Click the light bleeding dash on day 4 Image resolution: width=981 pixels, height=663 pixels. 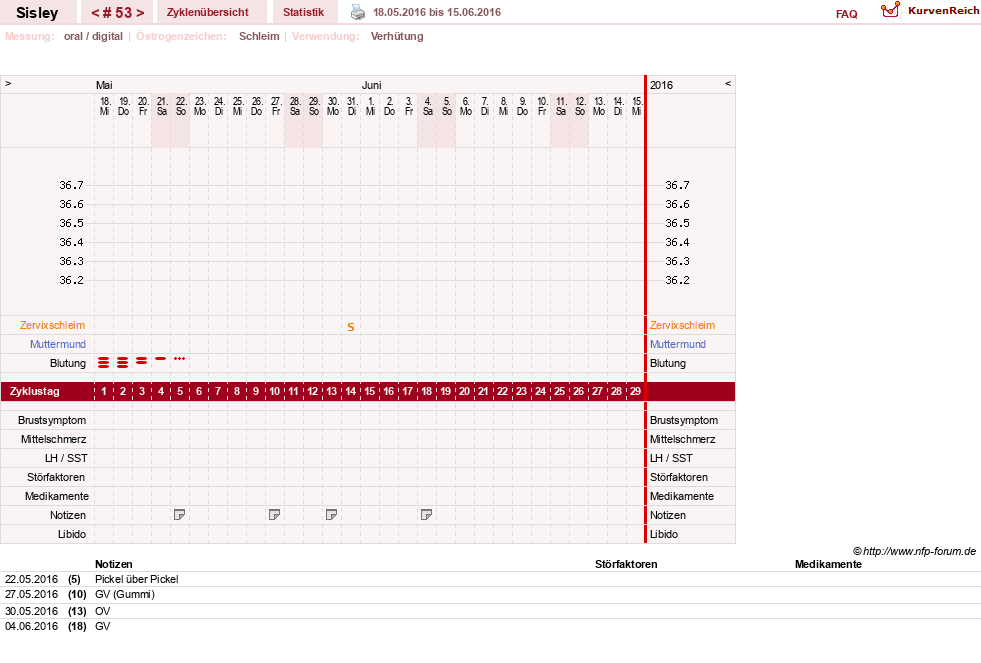click(161, 358)
